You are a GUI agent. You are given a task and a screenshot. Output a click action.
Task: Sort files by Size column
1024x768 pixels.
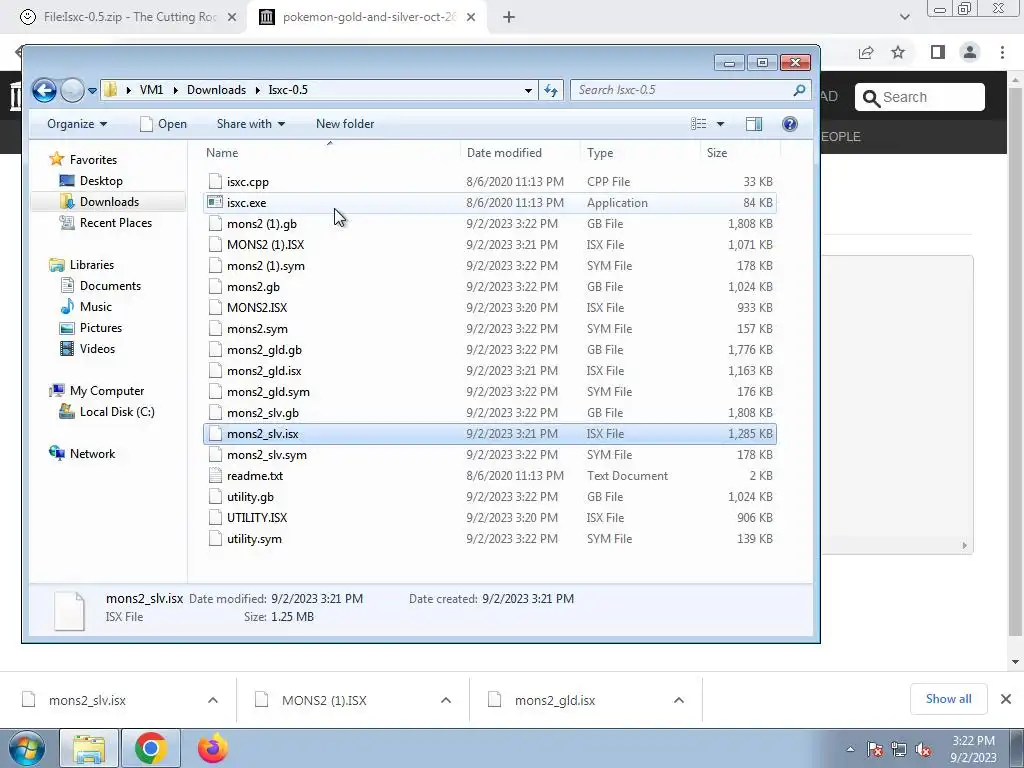point(740,153)
